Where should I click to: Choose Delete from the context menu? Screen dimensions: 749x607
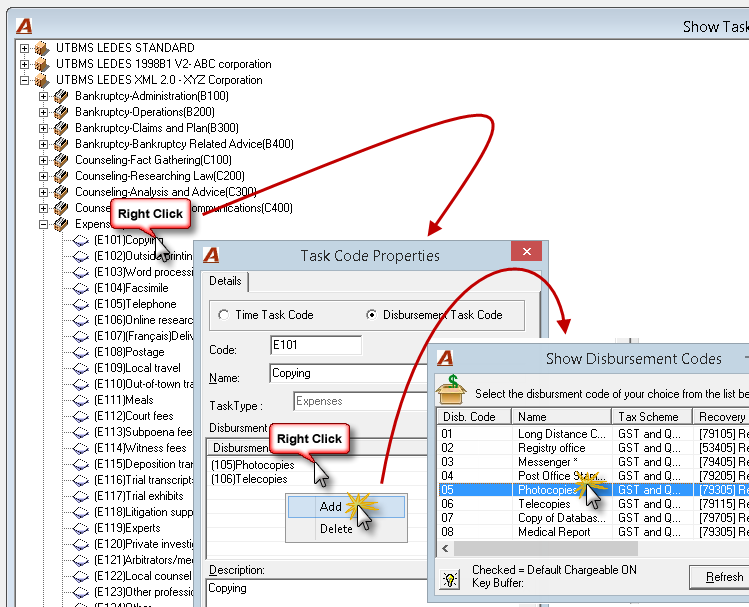346,529
